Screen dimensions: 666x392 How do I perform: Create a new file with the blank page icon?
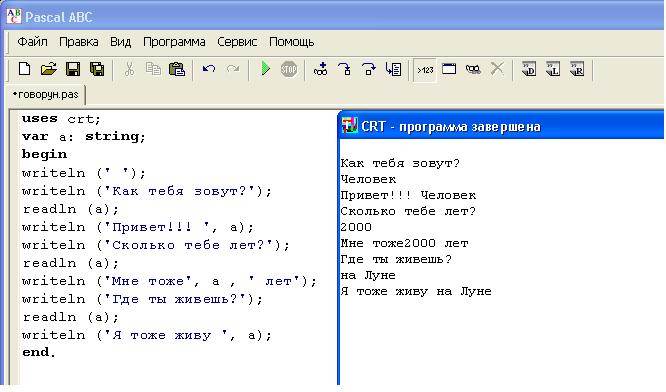coord(25,69)
